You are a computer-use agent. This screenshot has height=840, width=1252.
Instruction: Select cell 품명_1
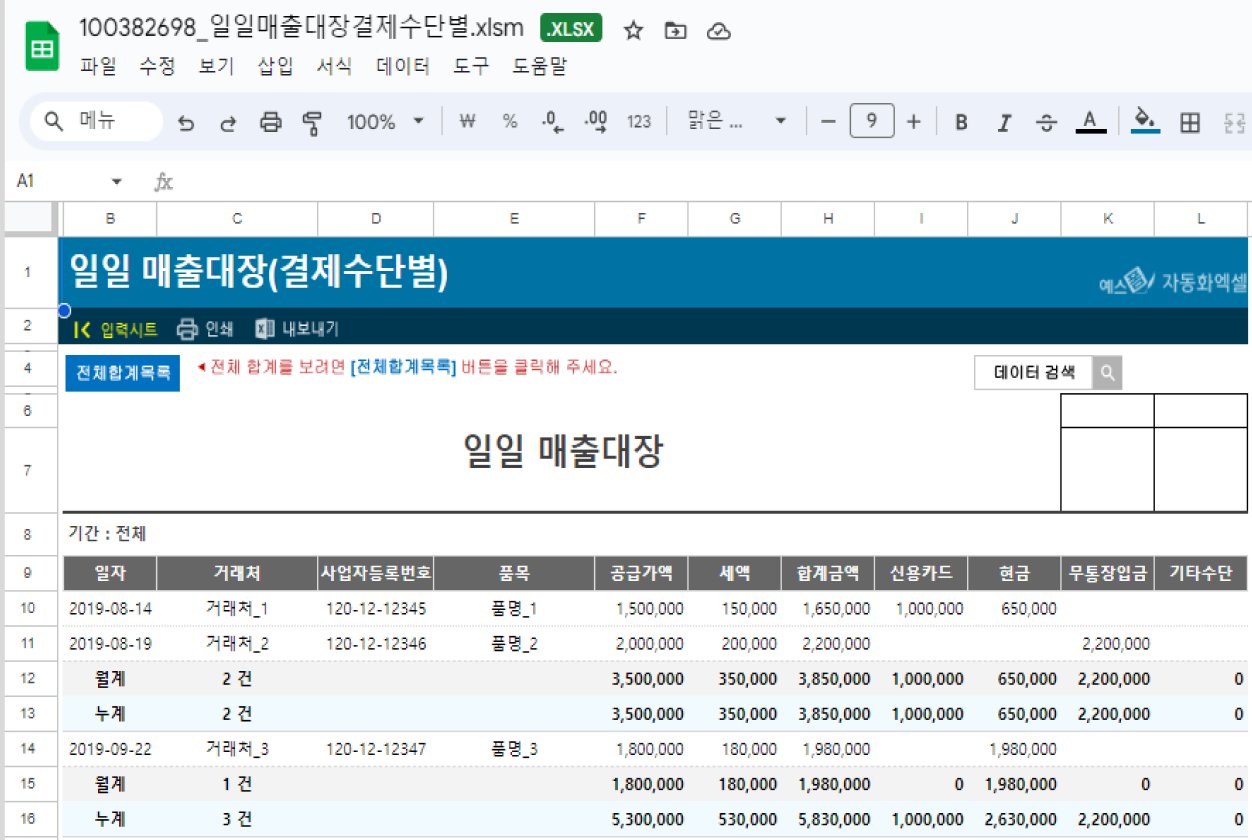pyautogui.click(x=514, y=608)
